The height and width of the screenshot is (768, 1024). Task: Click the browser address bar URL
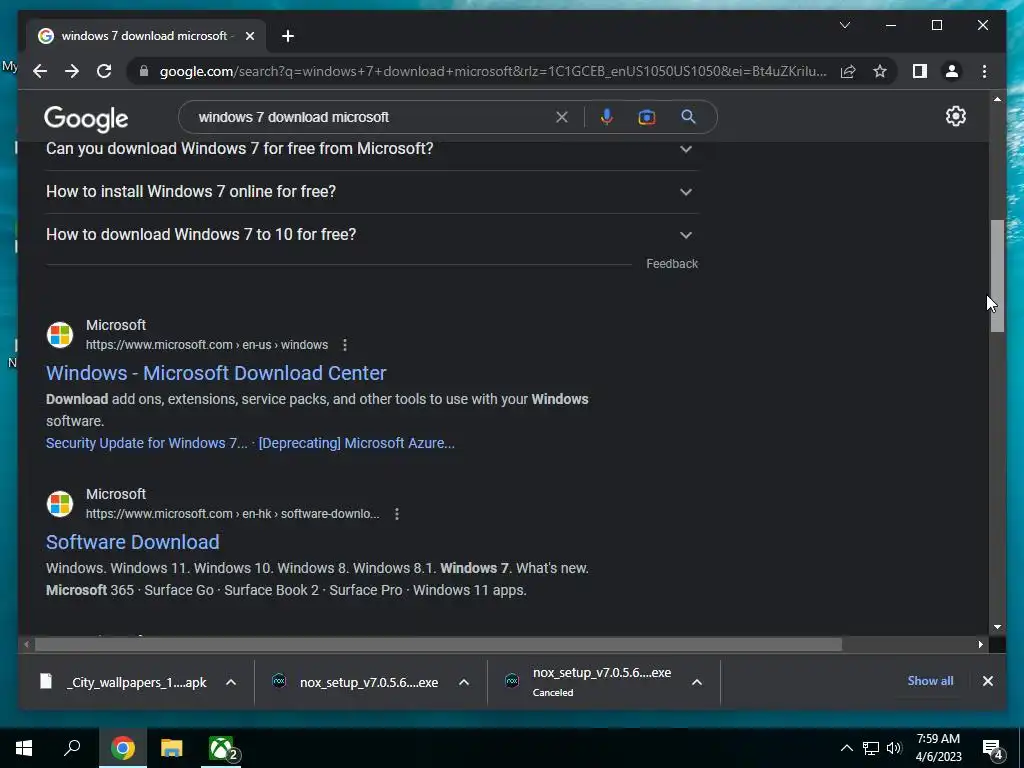(493, 71)
